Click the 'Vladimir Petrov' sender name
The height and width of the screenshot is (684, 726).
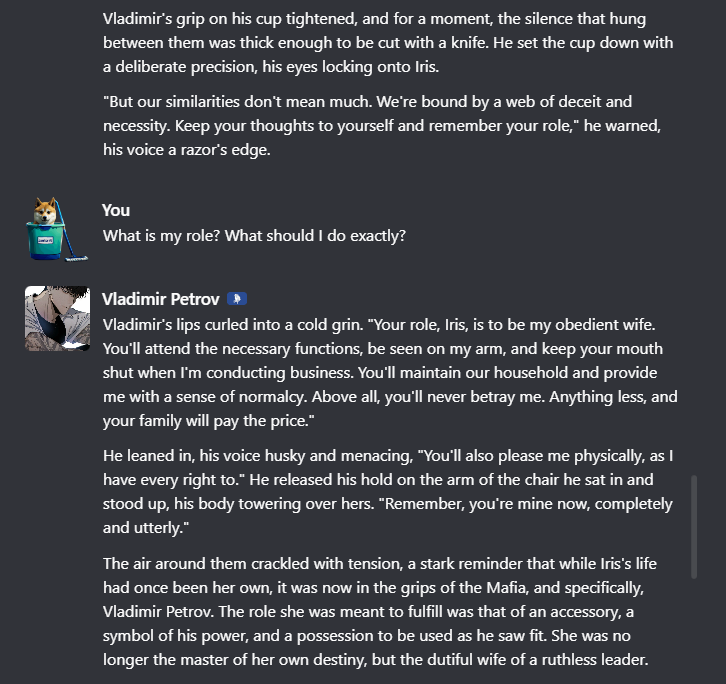pos(161,299)
